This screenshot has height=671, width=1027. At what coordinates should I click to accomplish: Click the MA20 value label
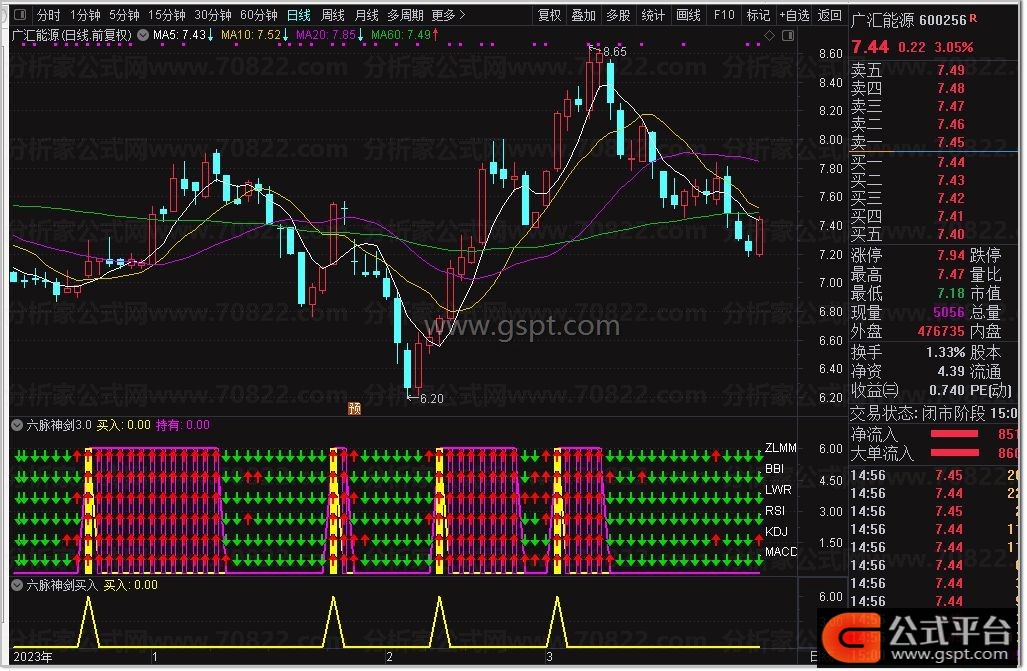(330, 35)
